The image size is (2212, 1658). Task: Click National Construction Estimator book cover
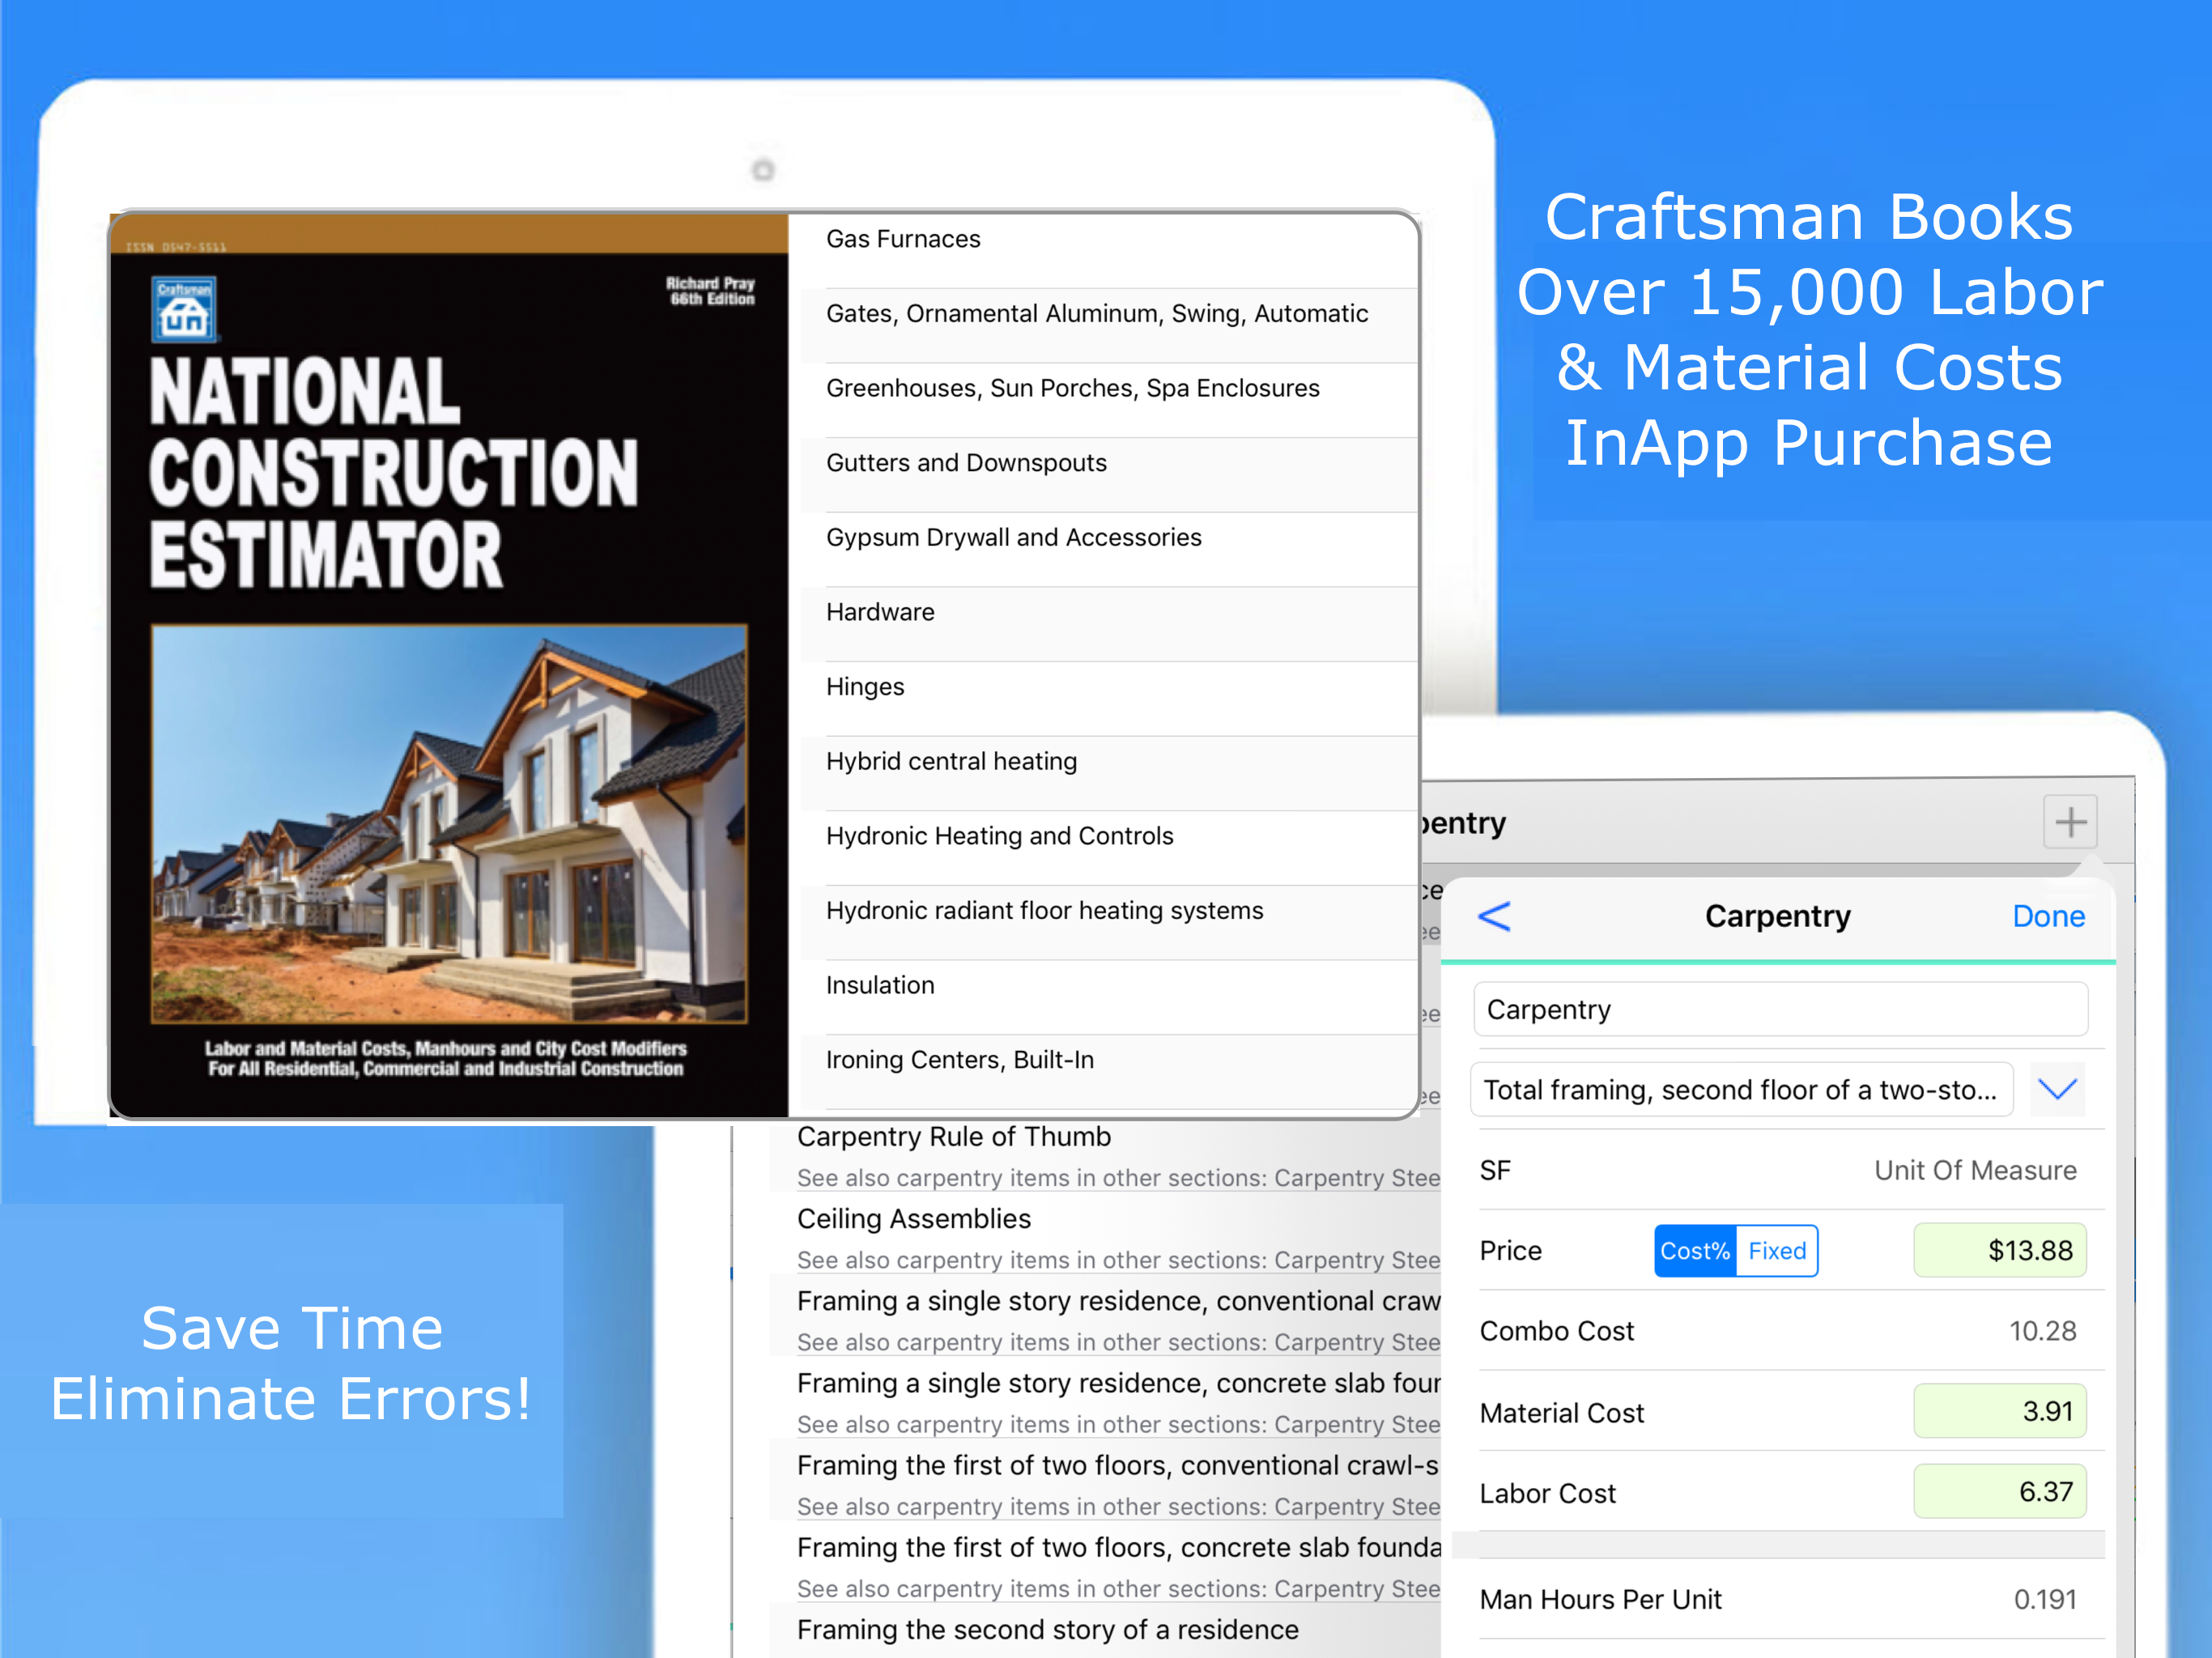point(449,665)
